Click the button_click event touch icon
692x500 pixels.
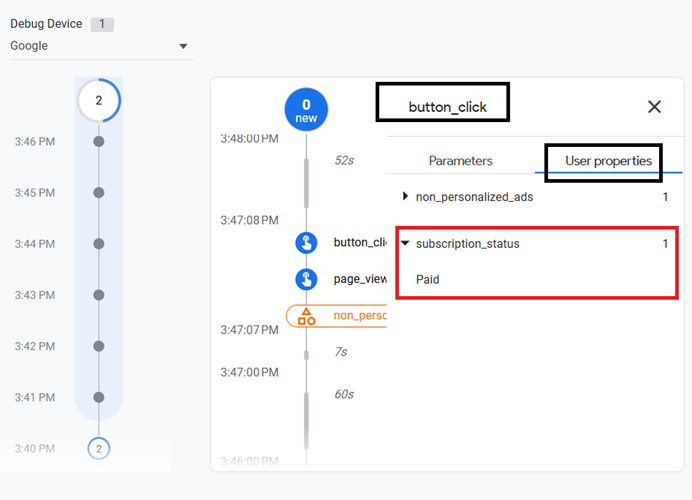coord(306,243)
